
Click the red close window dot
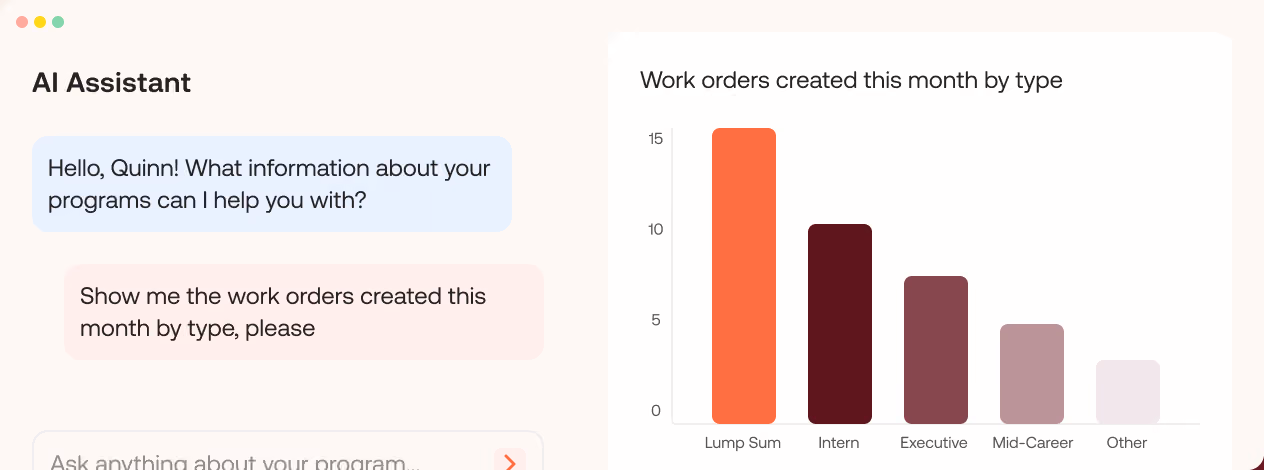[22, 22]
